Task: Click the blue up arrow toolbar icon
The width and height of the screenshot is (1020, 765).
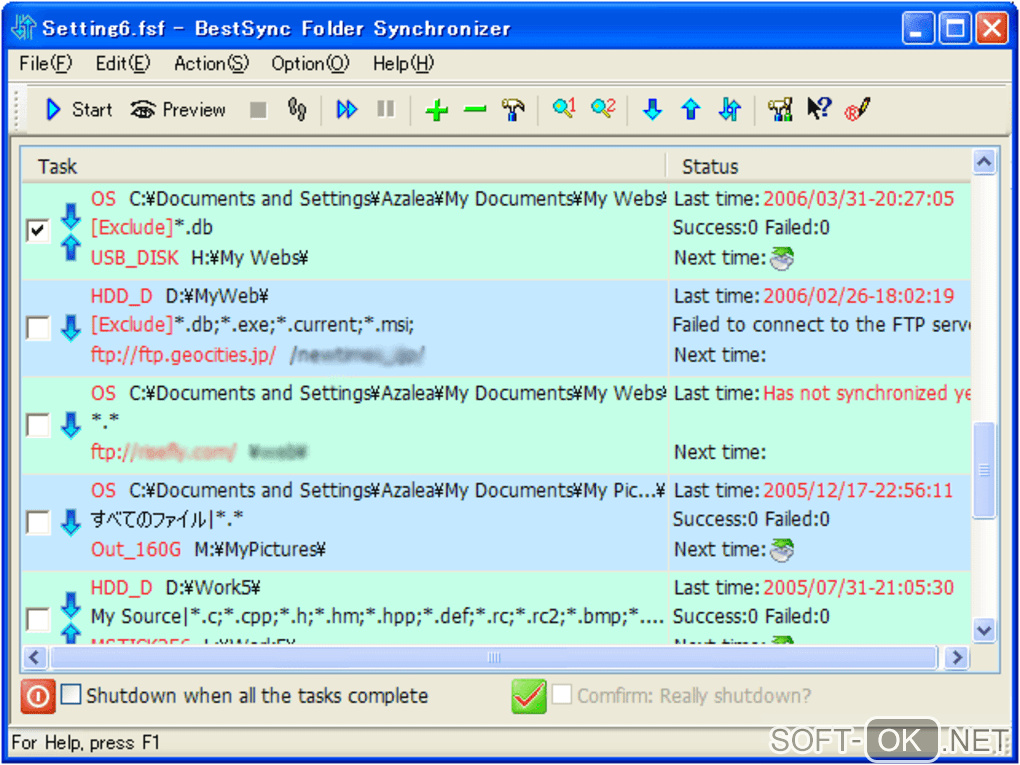Action: 691,109
